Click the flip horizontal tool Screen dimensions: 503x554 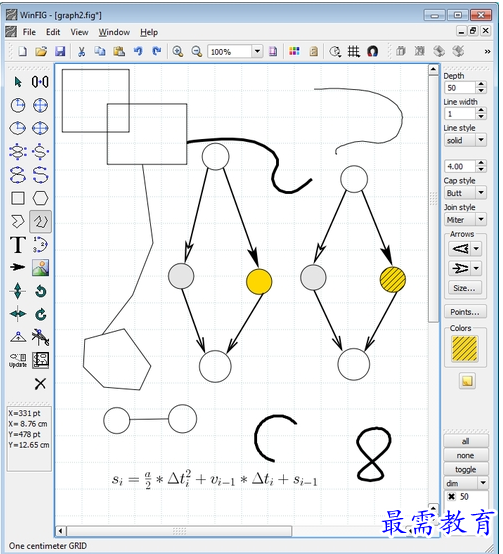pyautogui.click(x=18, y=314)
